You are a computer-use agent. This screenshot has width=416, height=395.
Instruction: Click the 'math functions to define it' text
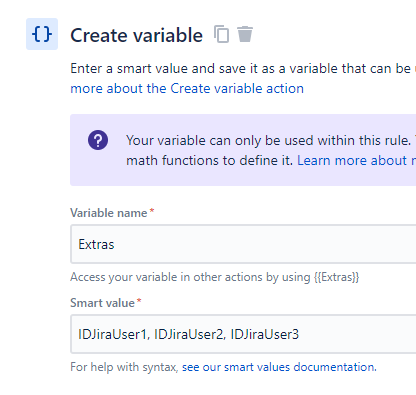pyautogui.click(x=209, y=161)
